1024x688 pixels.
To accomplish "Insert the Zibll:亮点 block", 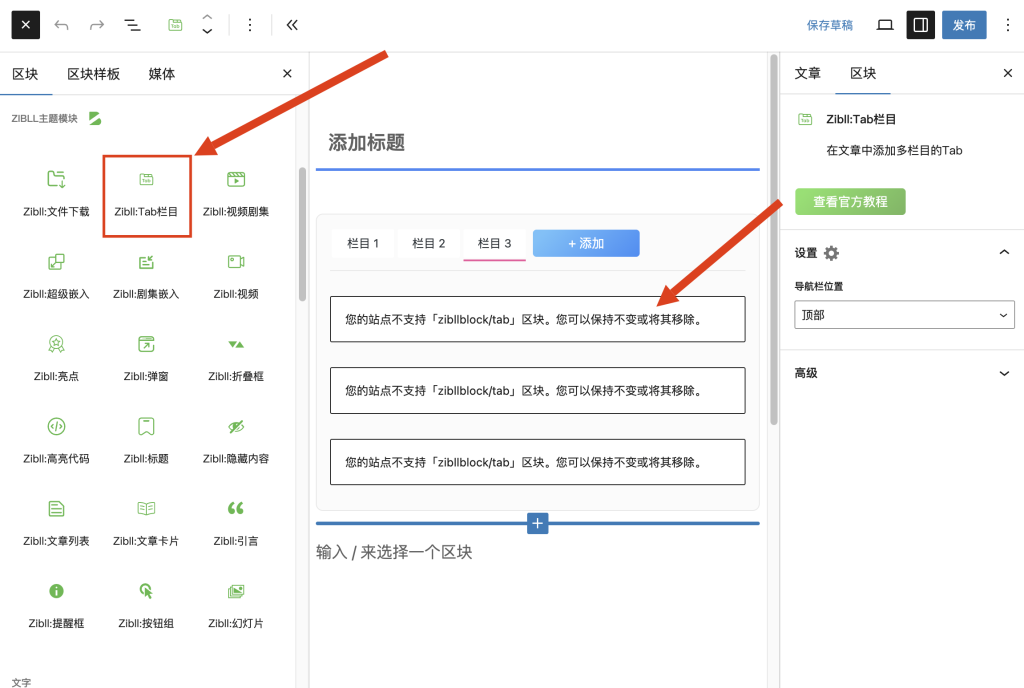I will (x=56, y=359).
